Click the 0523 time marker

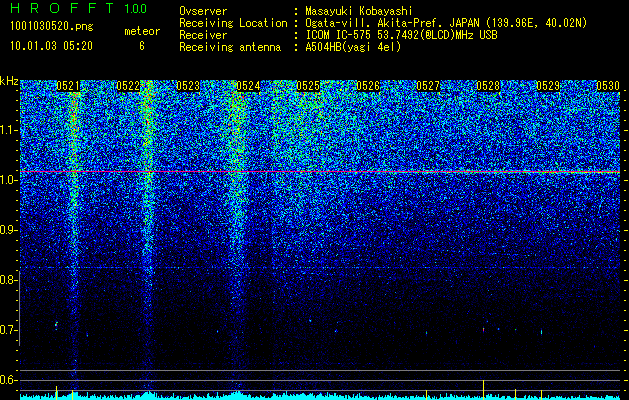coord(188,86)
